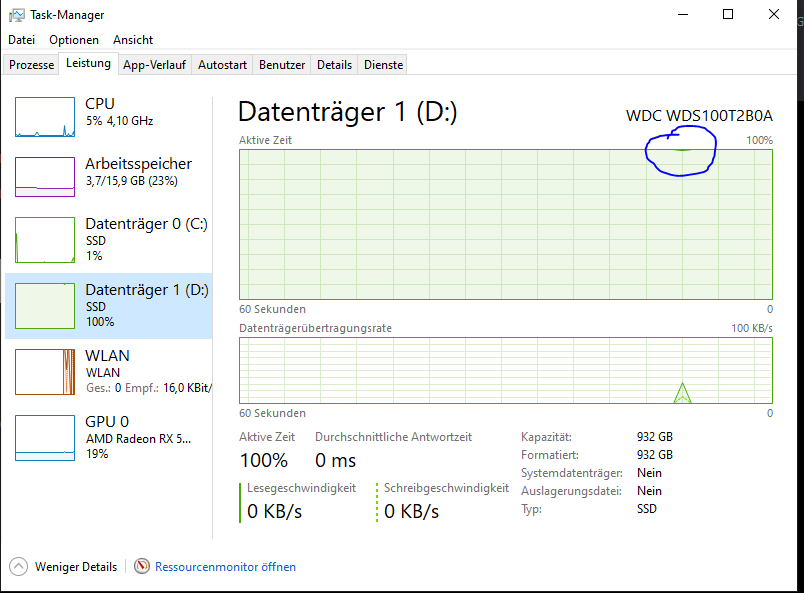Click the 0 ms Antwortzeit value
This screenshot has height=593, width=804.
click(x=335, y=461)
